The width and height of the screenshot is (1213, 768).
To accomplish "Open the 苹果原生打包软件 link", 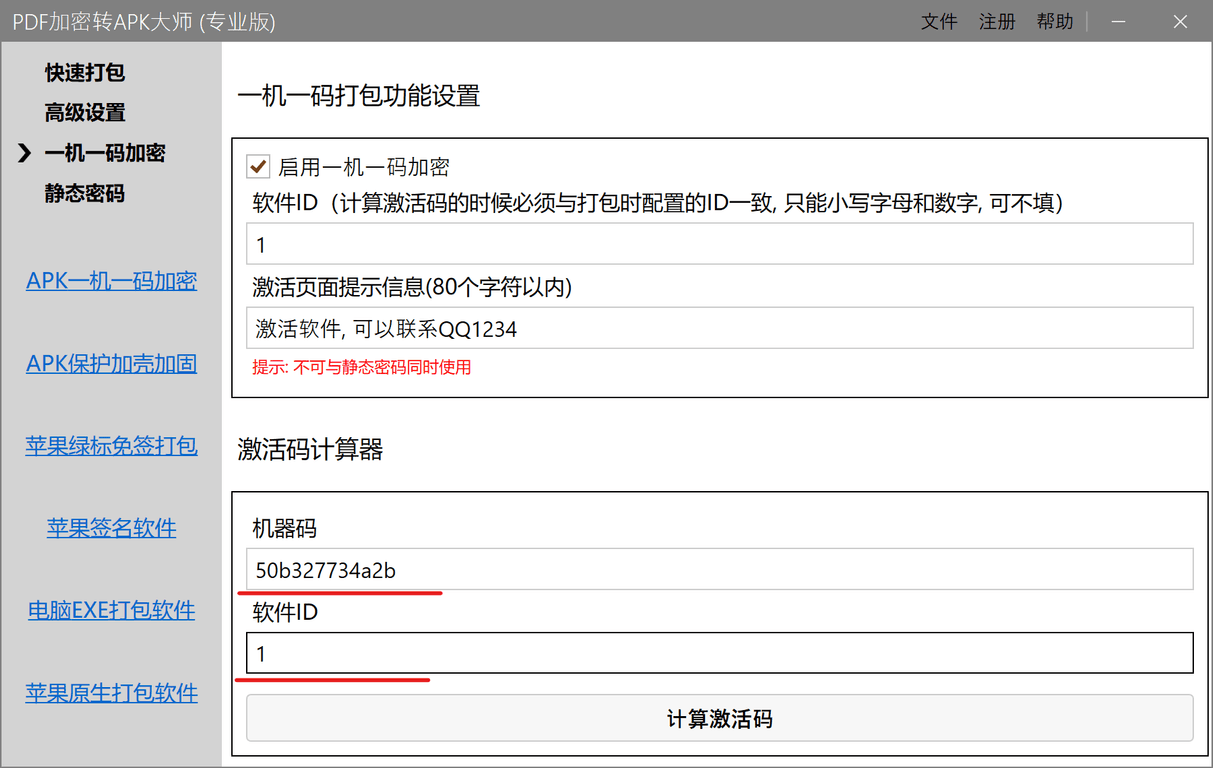I will click(x=111, y=692).
